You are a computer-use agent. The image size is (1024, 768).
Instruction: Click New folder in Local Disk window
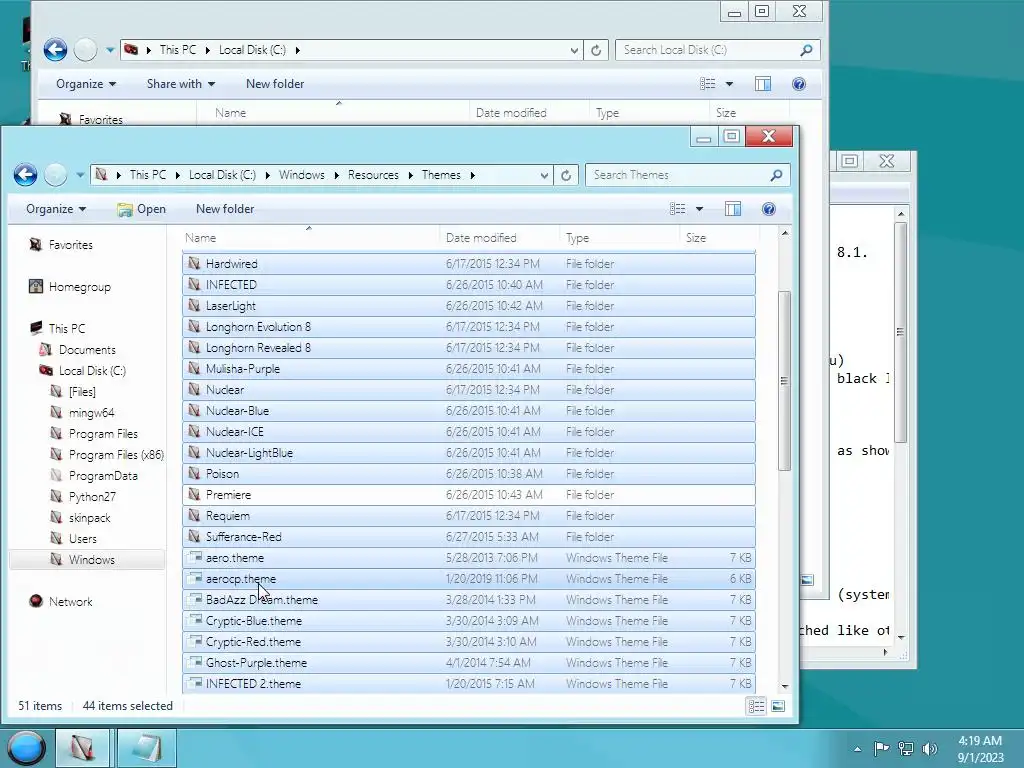[x=275, y=84]
